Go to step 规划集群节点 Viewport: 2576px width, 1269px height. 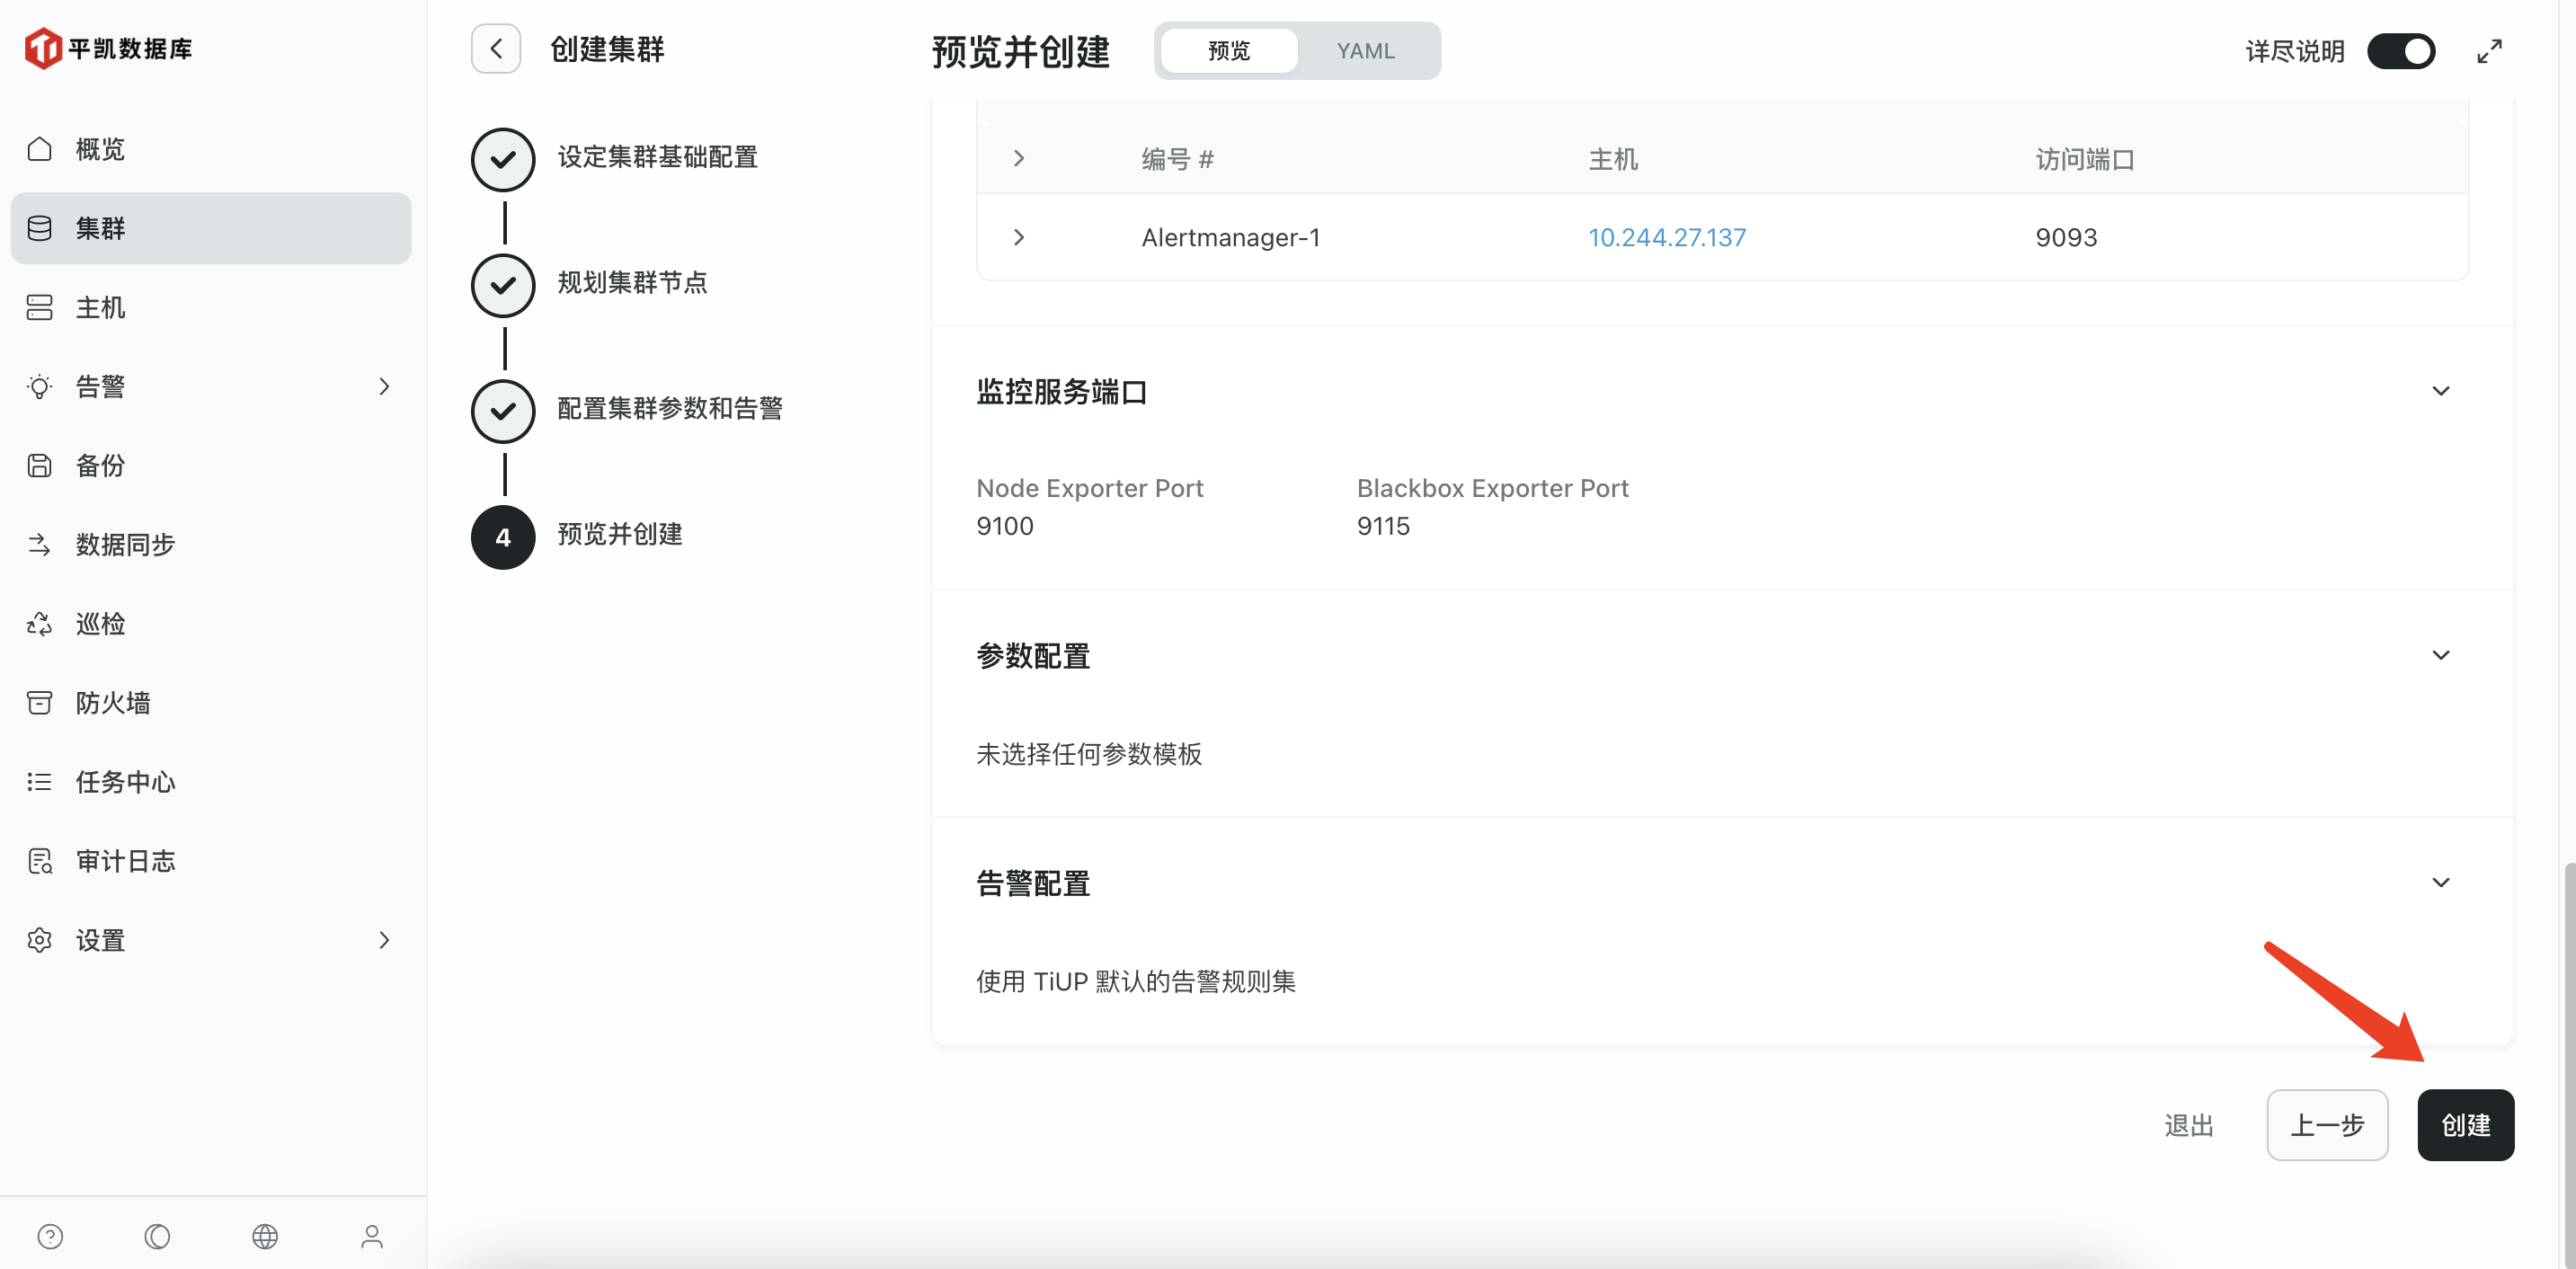(x=631, y=284)
